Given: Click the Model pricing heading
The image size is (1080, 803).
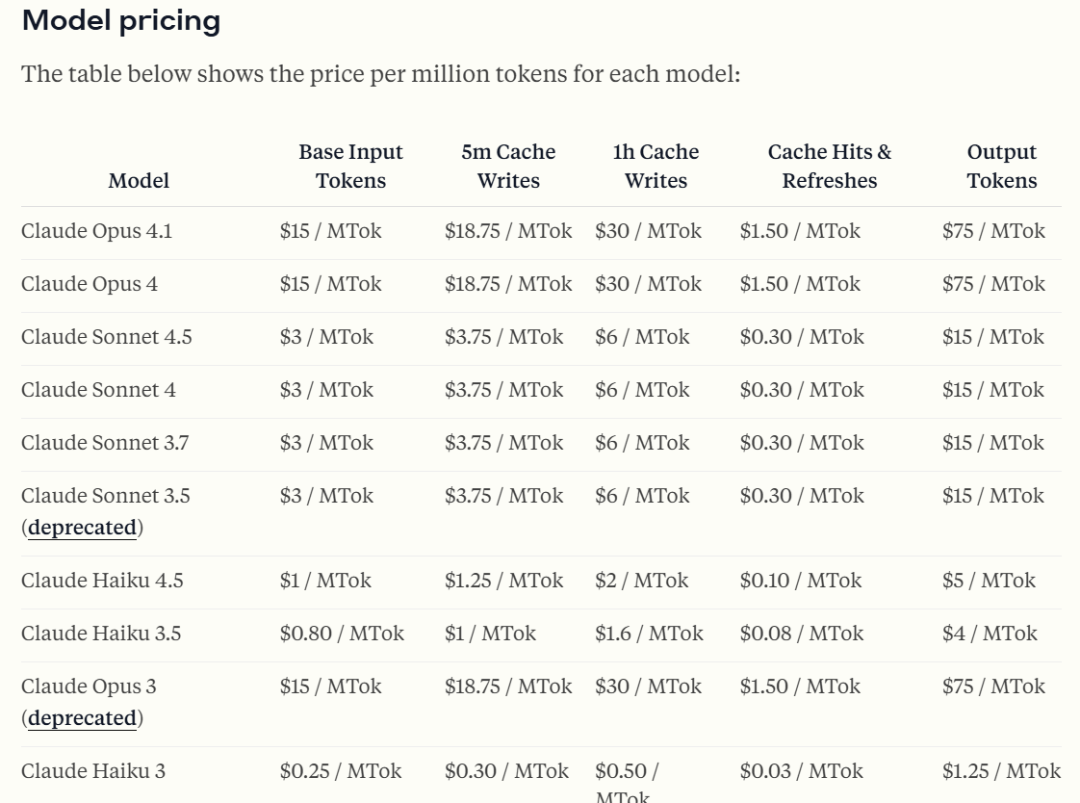Looking at the screenshot, I should pos(121,21).
